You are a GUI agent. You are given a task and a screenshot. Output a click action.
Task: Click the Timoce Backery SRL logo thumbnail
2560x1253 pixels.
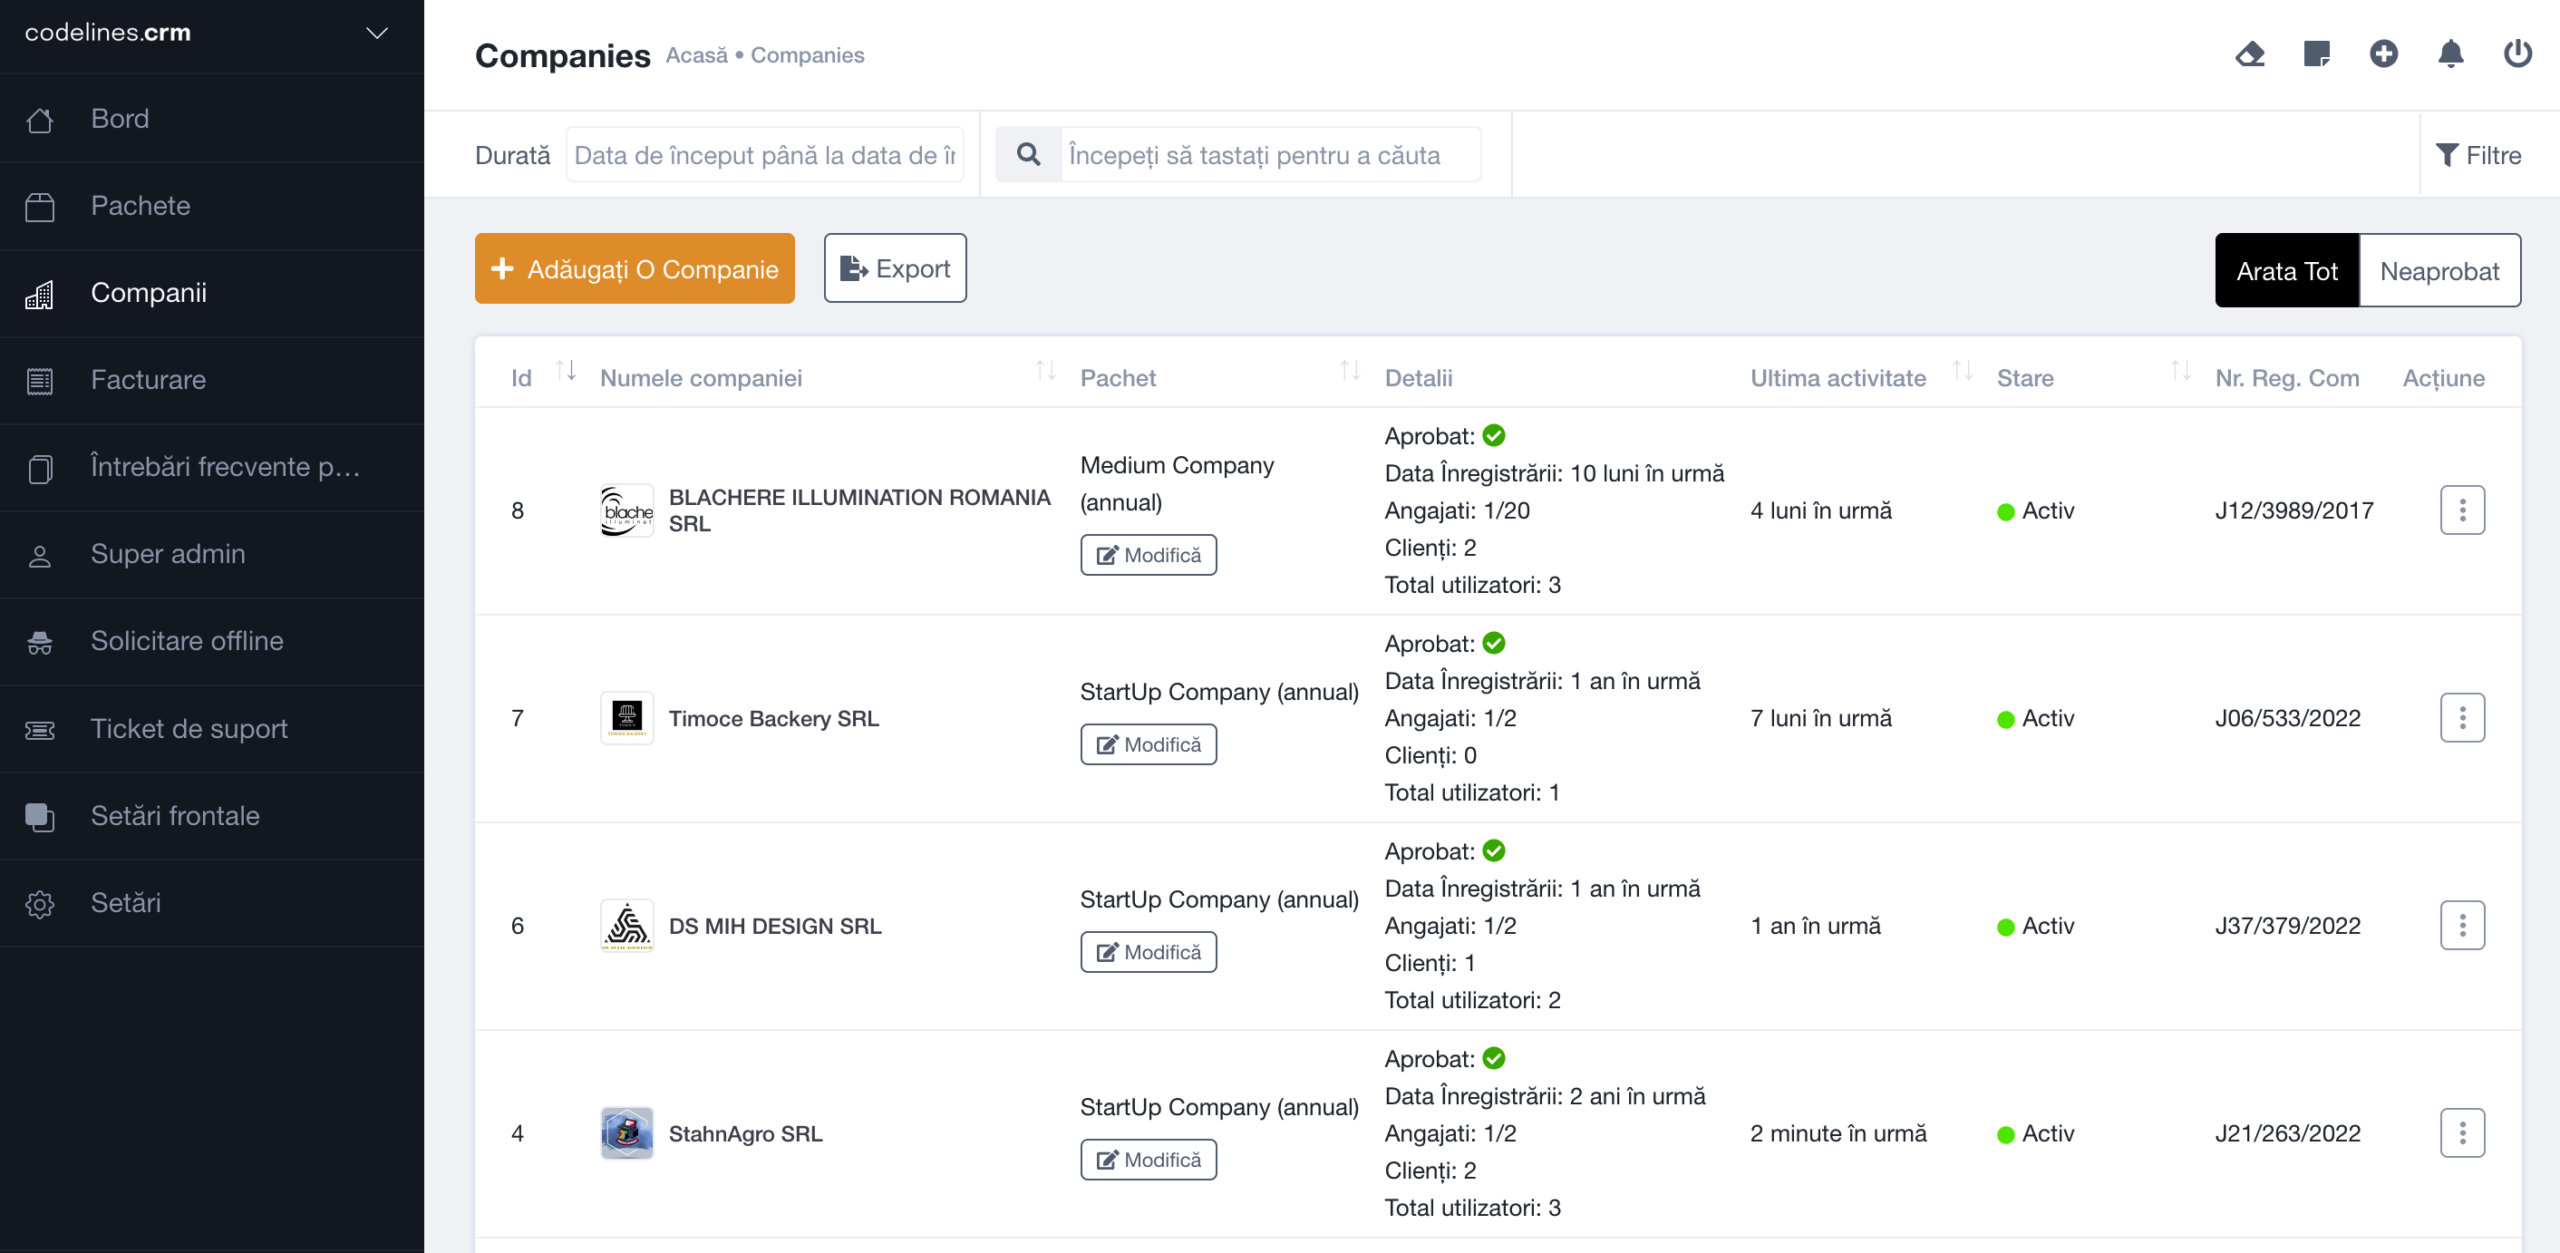coord(627,719)
